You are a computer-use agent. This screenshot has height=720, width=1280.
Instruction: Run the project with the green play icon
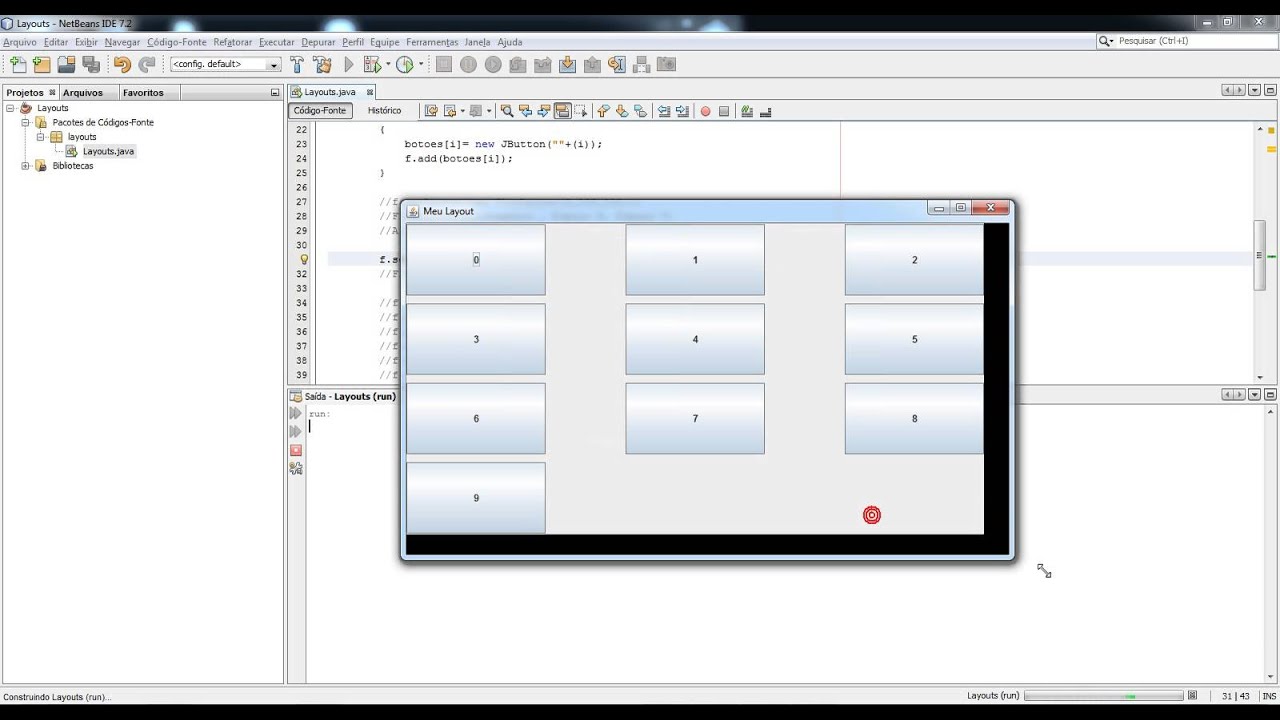click(349, 64)
